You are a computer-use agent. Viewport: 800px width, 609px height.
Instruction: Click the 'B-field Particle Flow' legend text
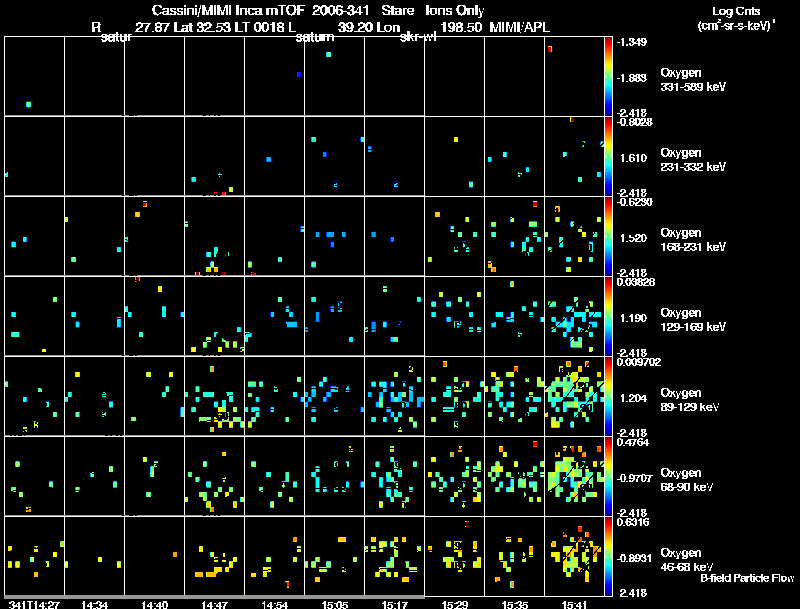[747, 578]
